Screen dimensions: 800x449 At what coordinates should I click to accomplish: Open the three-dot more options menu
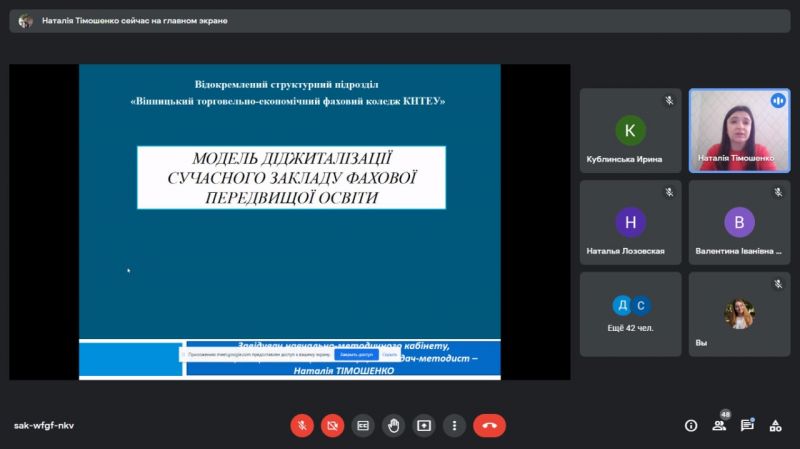(454, 426)
